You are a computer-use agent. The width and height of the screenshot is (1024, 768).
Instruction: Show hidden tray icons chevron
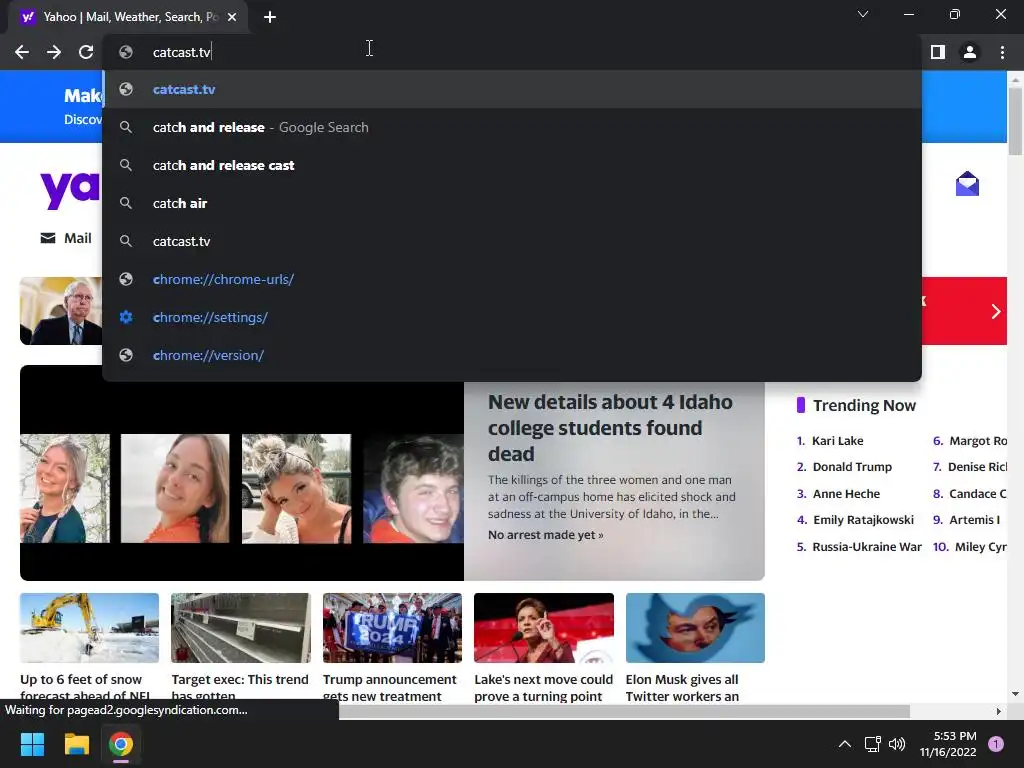click(844, 744)
